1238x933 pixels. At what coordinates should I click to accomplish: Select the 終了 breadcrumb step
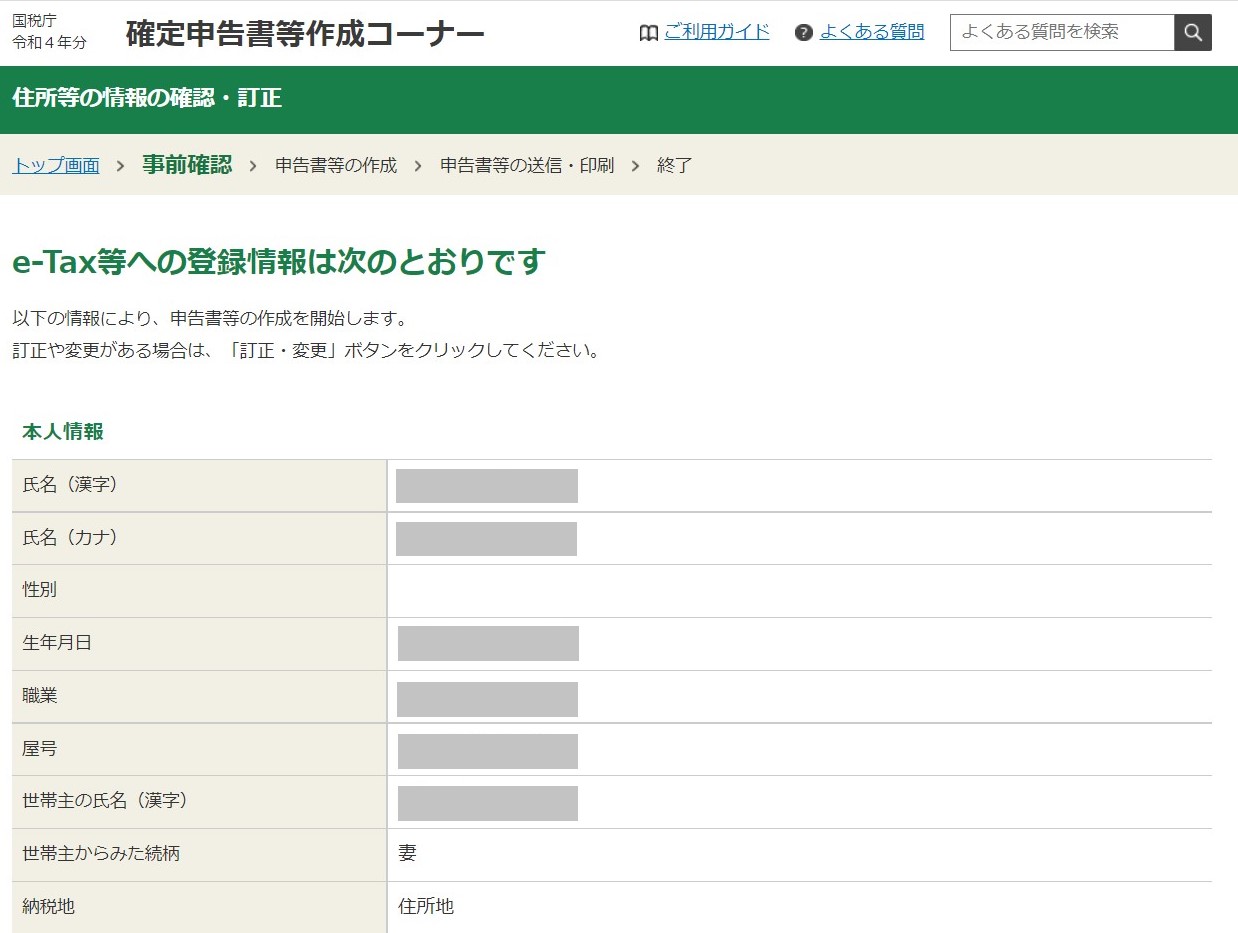point(674,166)
